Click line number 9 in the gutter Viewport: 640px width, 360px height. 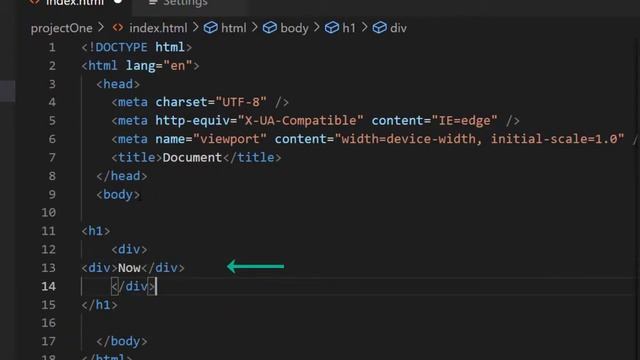click(x=52, y=194)
